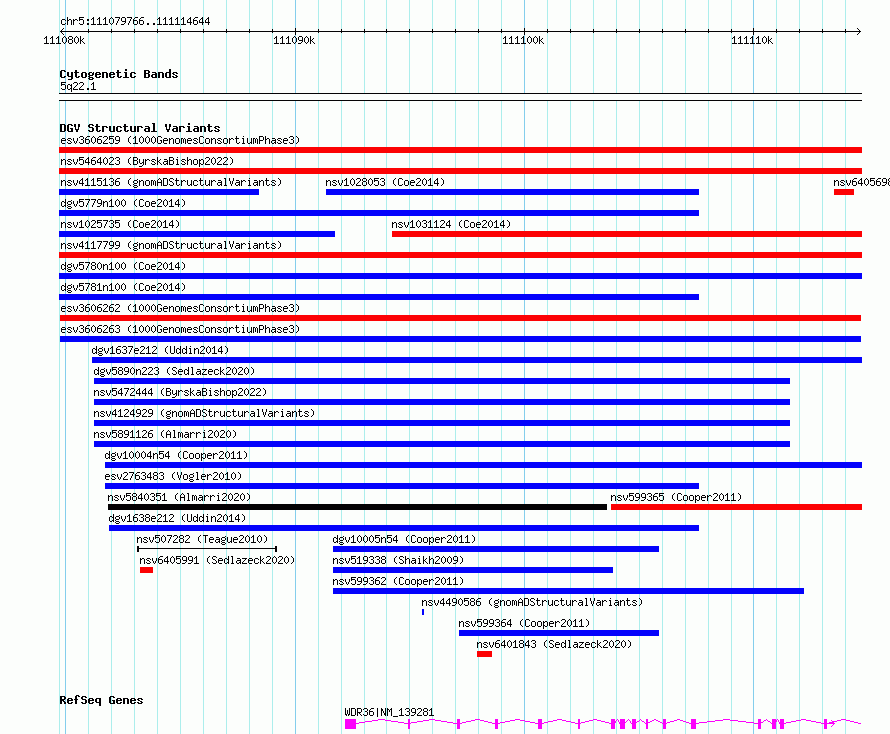Viewport: 890px width, 734px height.
Task: Click the nsv6405991 (Sedlazeck2020) label
Action: (217, 560)
